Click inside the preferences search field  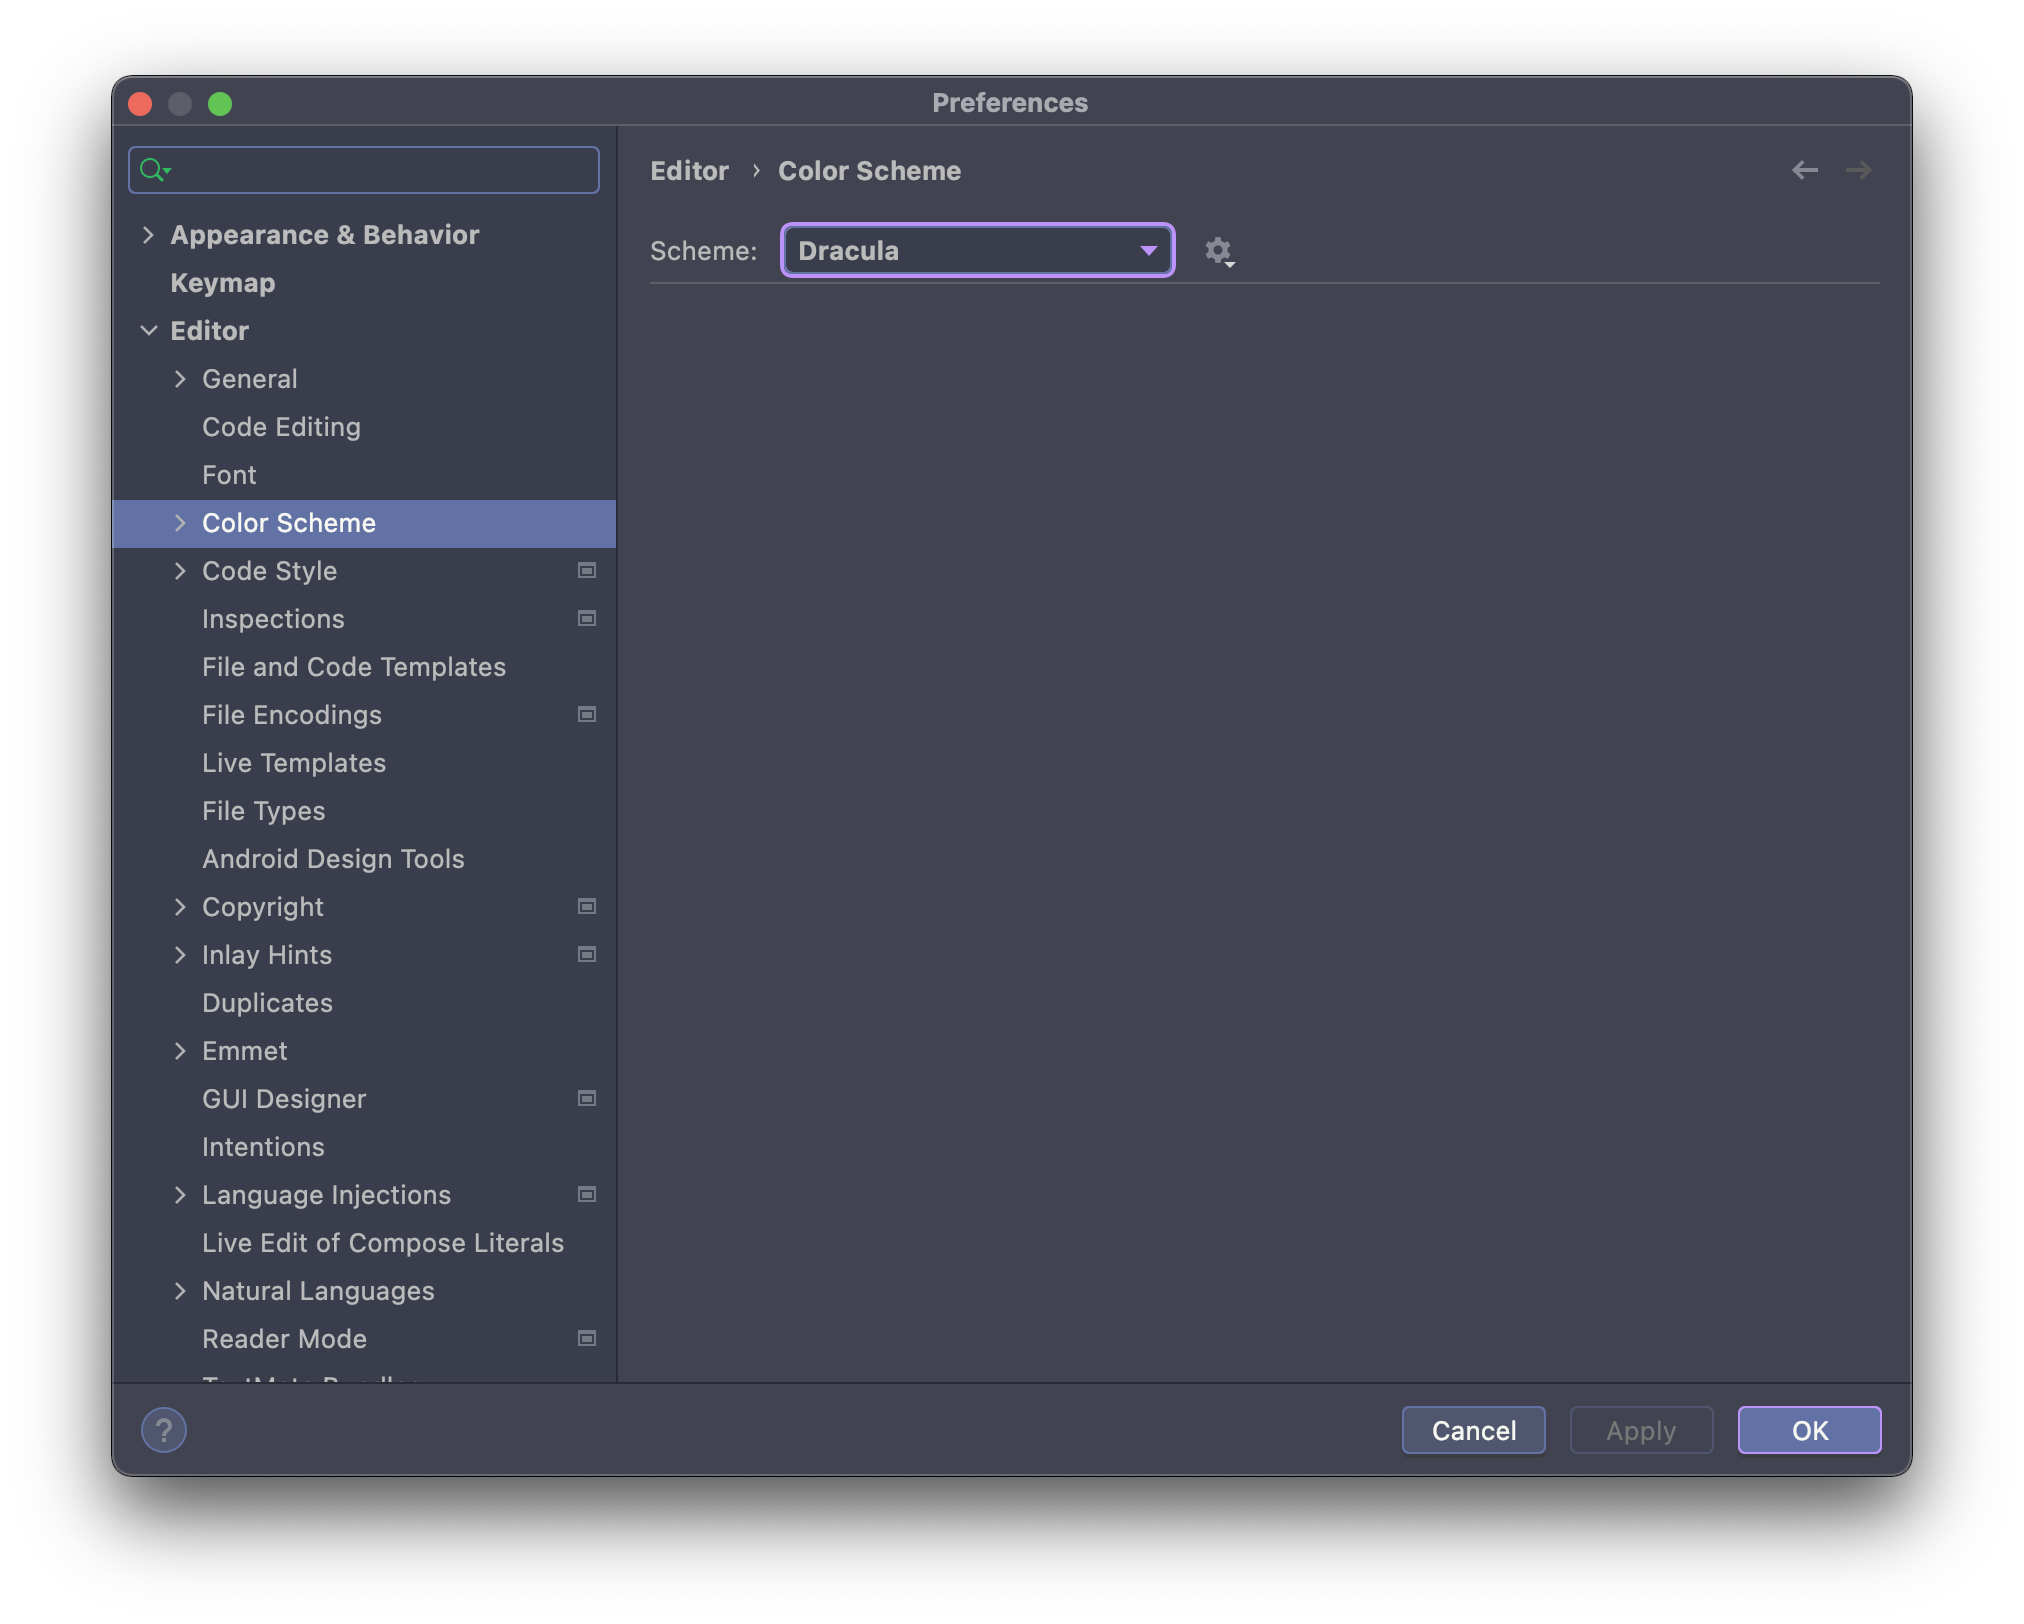(364, 167)
